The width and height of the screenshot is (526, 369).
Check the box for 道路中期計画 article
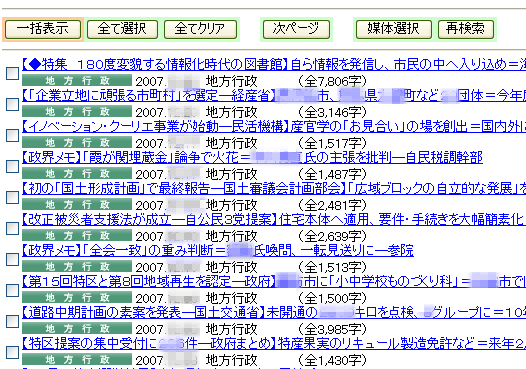pyautogui.click(x=12, y=321)
